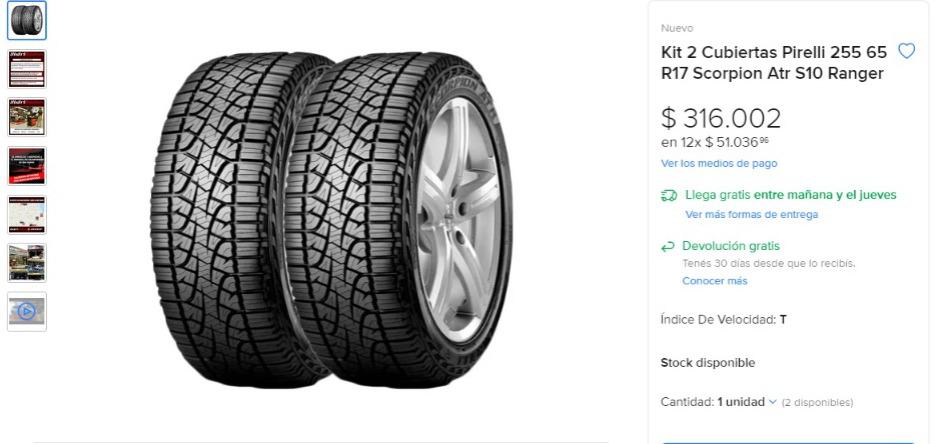Image resolution: width=935 pixels, height=444 pixels.
Task: Open the third gallery thumbnail
Action: (27, 117)
